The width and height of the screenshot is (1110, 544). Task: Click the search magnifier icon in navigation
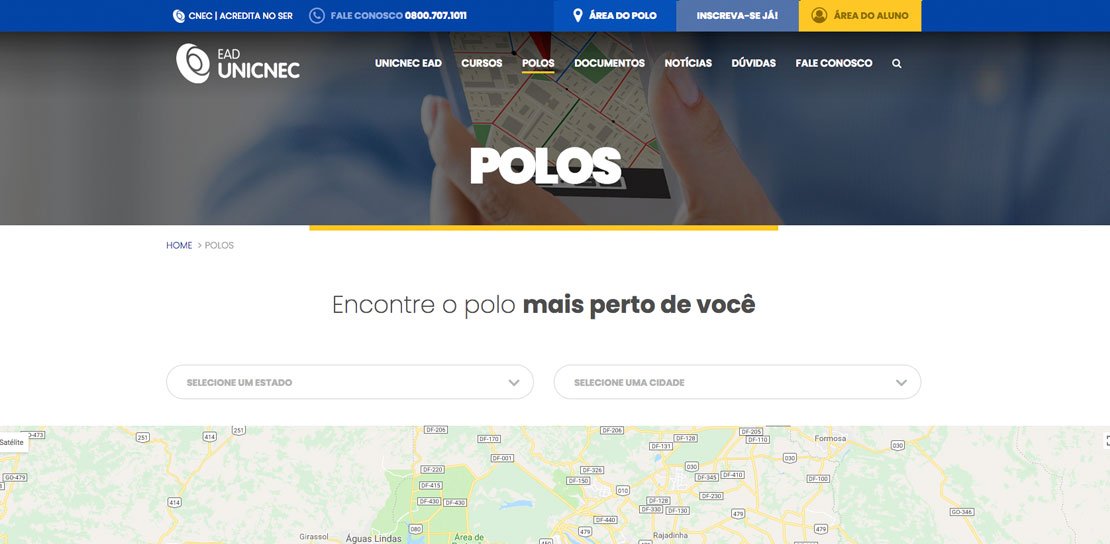point(896,64)
